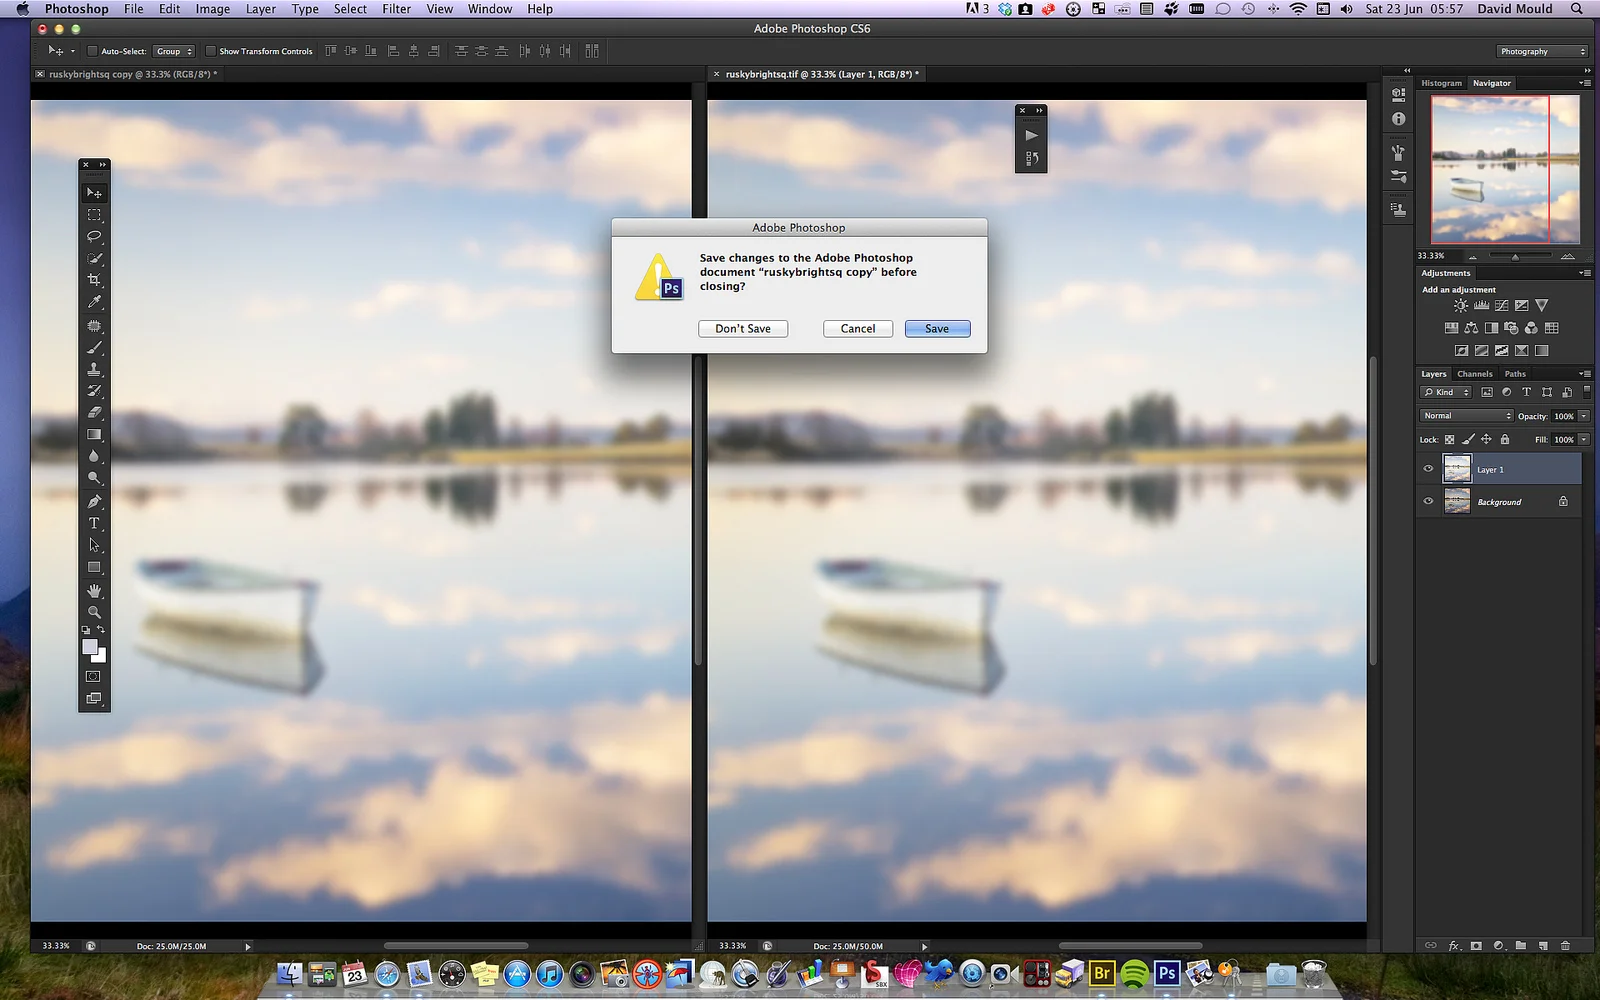Add a Curves adjustment

tap(1501, 306)
